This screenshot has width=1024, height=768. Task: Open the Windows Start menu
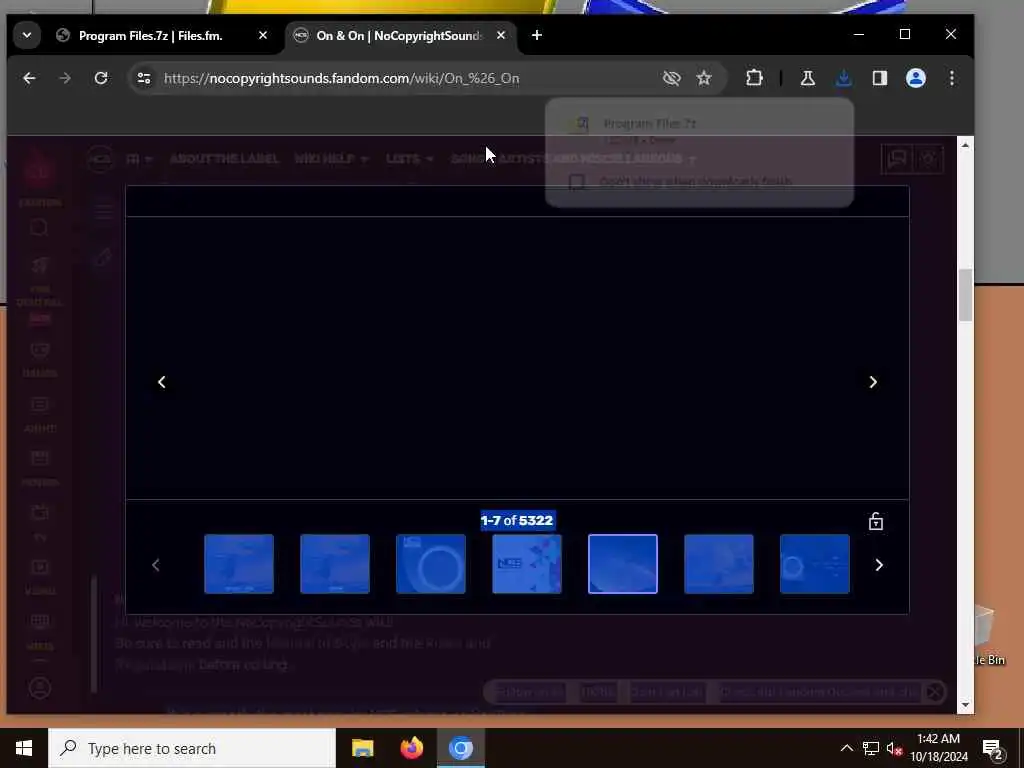click(x=24, y=748)
